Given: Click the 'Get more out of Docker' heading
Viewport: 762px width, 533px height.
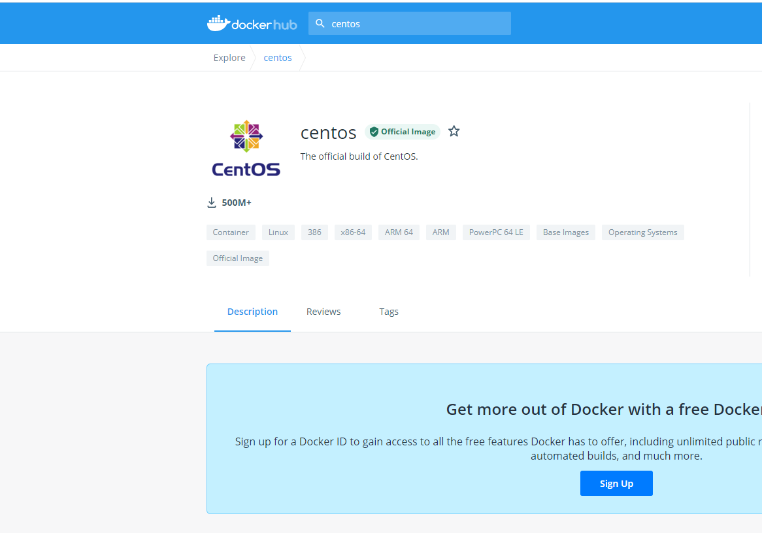Looking at the screenshot, I should pyautogui.click(x=604, y=410).
